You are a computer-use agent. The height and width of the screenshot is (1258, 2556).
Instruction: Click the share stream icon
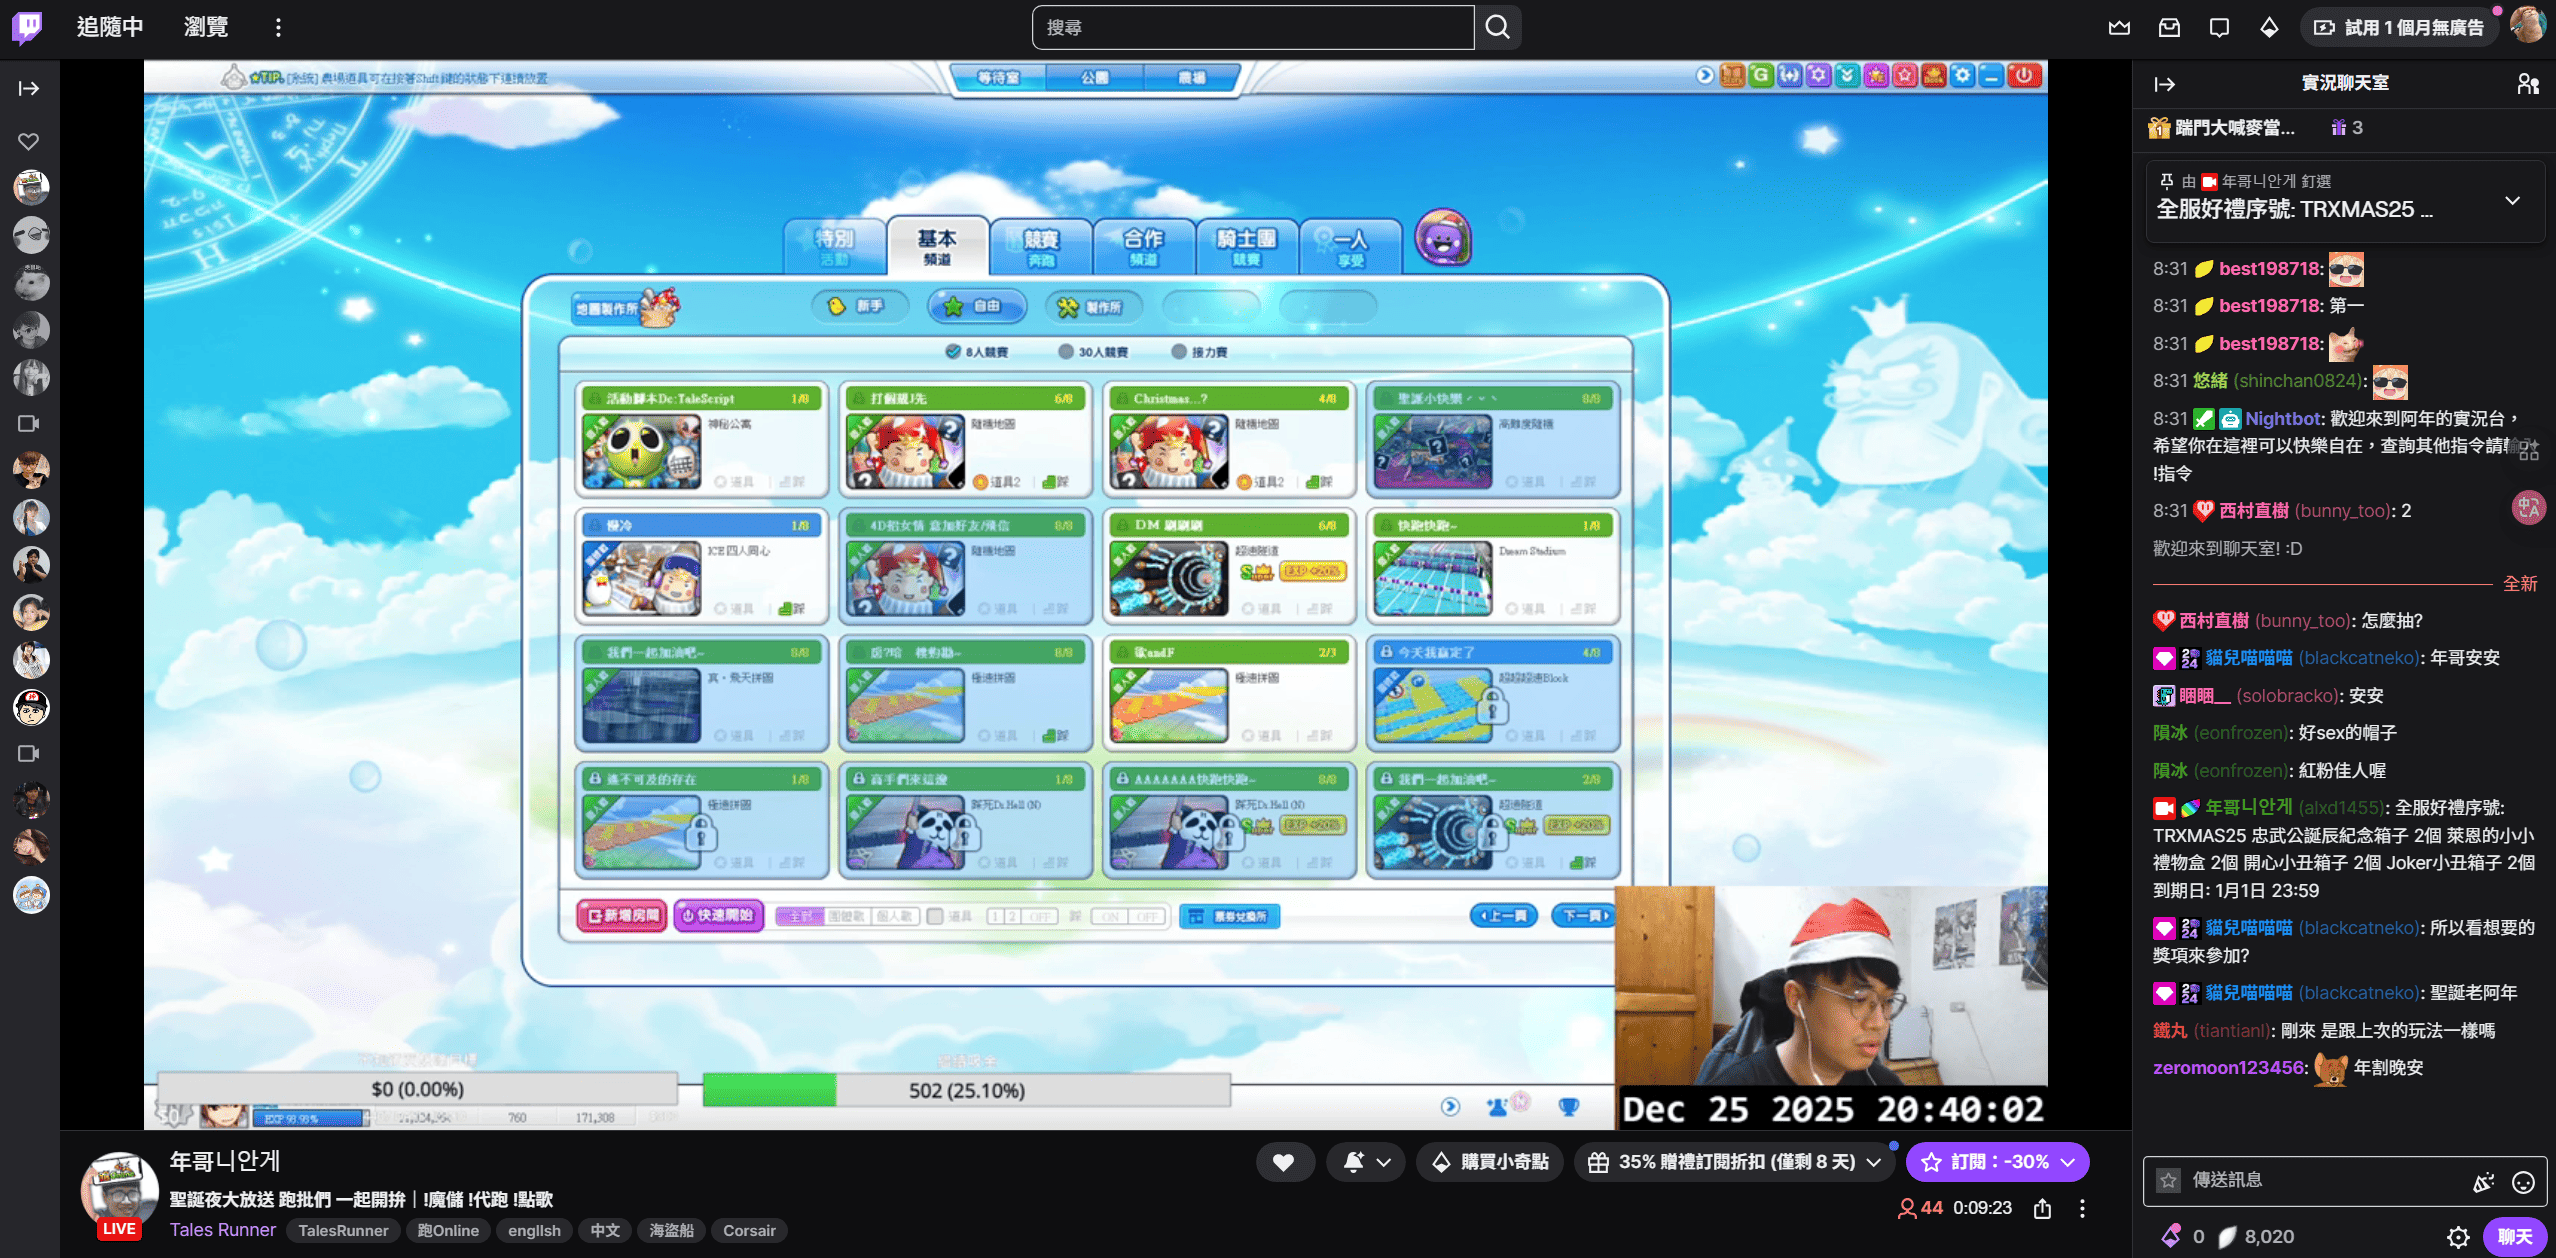coord(2043,1209)
